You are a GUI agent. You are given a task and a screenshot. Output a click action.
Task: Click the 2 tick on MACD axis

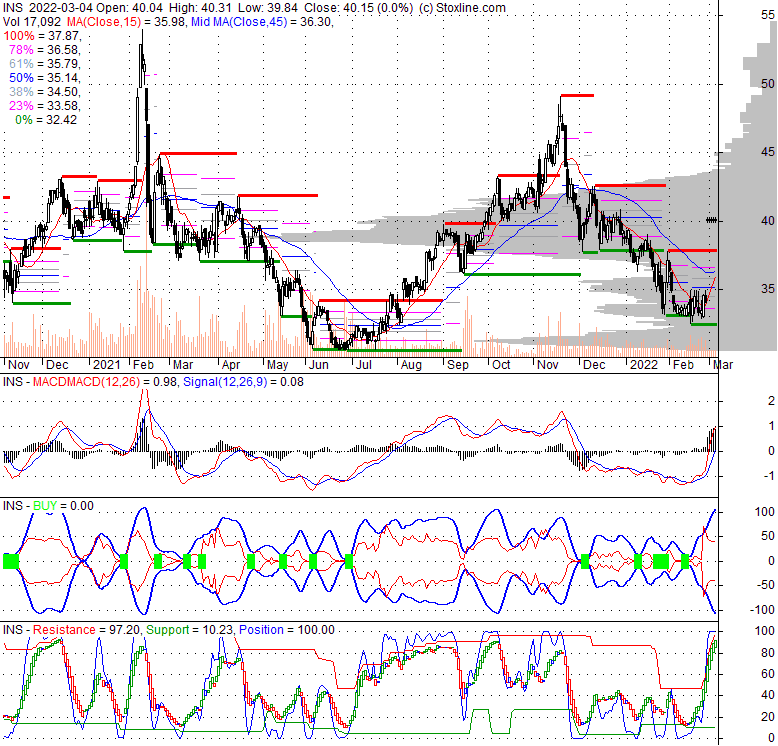771,401
